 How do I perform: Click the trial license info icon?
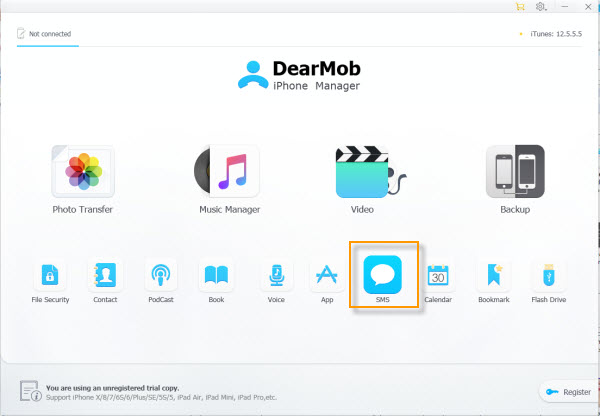tap(31, 391)
